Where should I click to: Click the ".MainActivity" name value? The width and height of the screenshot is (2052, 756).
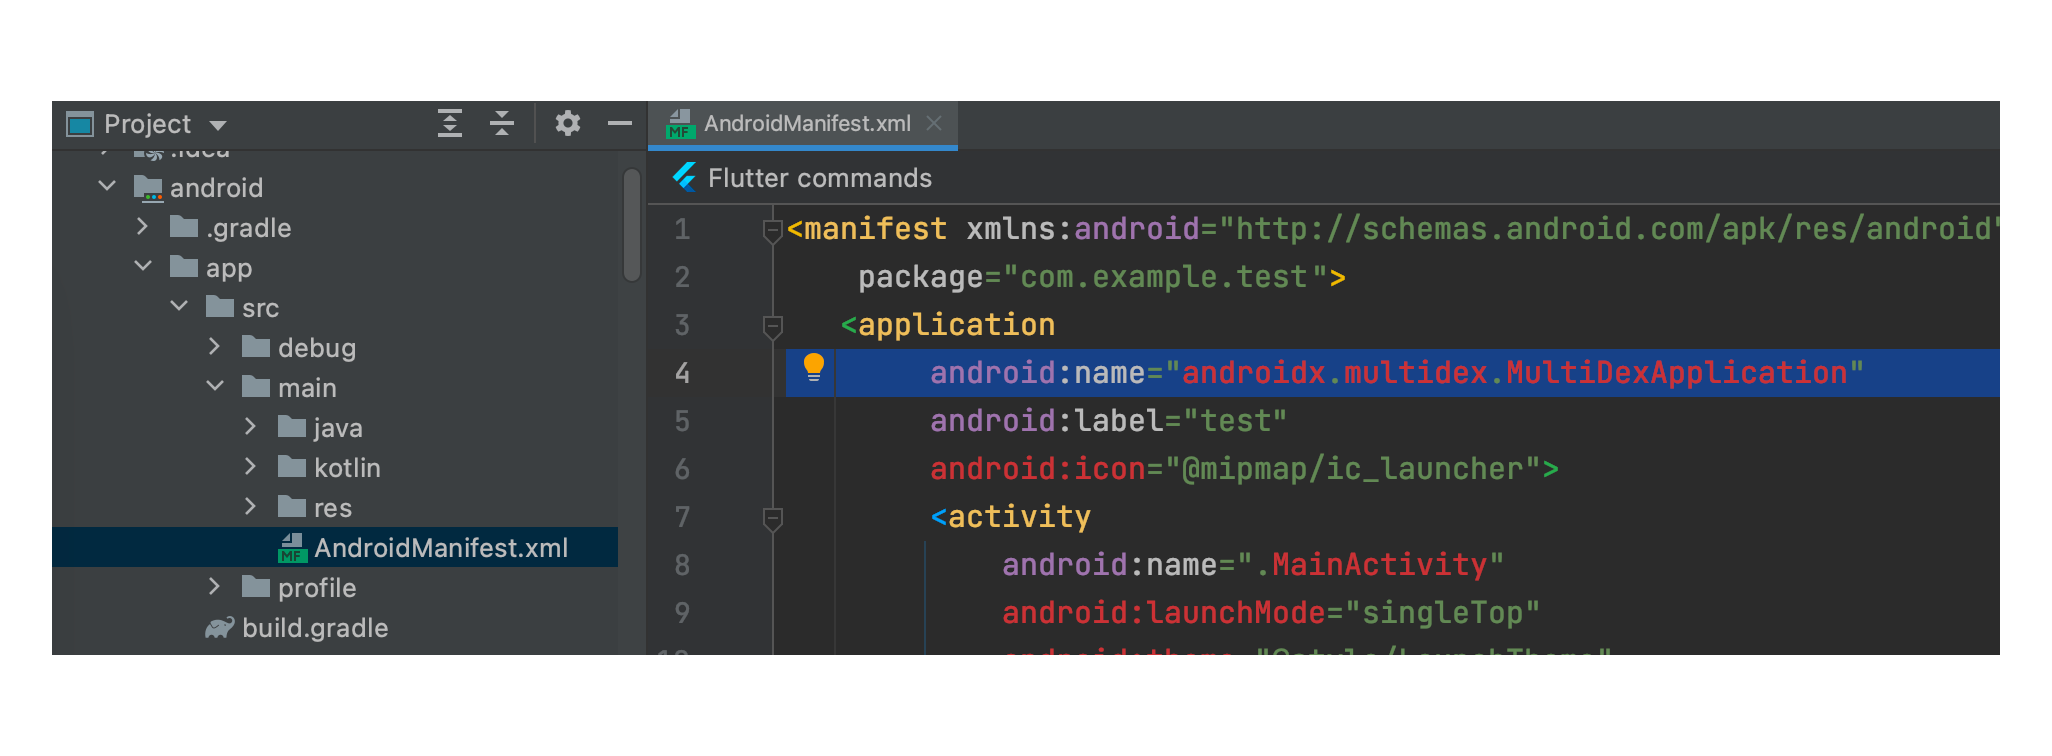(1370, 565)
